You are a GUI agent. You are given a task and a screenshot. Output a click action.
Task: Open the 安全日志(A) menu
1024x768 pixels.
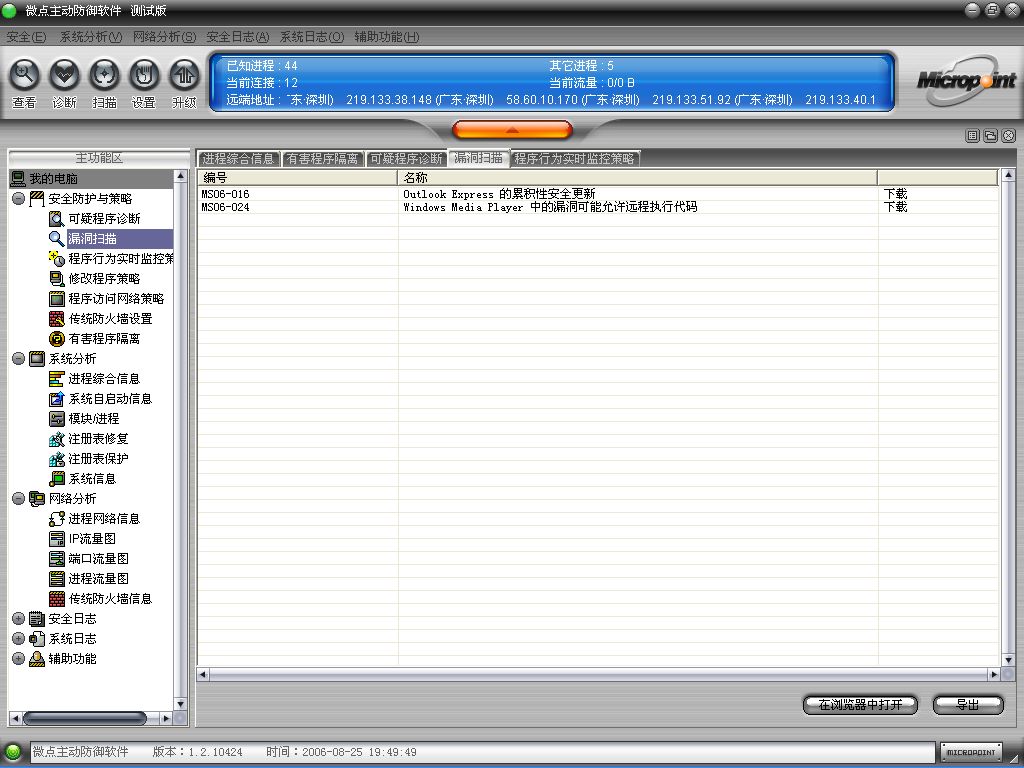[238, 37]
